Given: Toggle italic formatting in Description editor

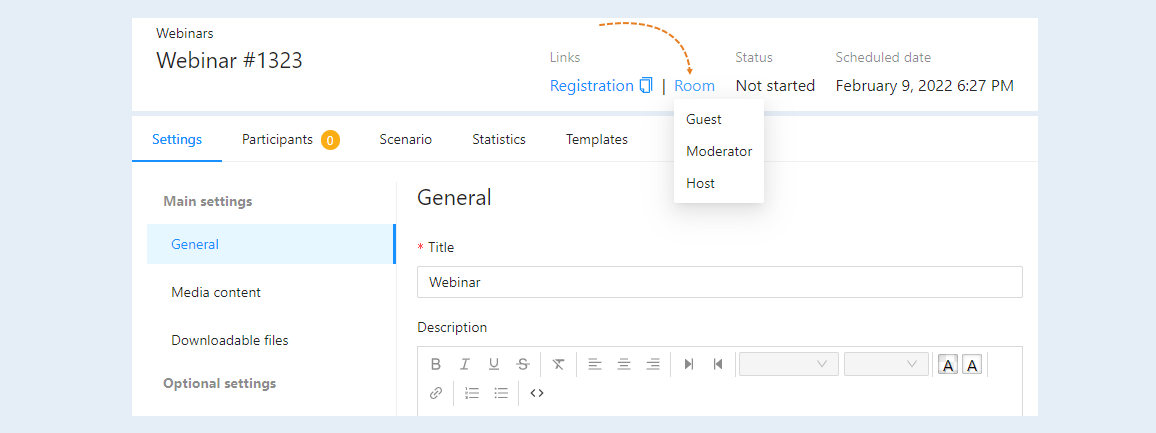Looking at the screenshot, I should pos(464,364).
